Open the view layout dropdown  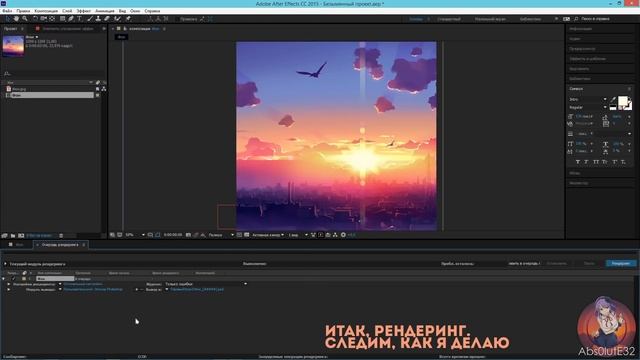[298, 235]
